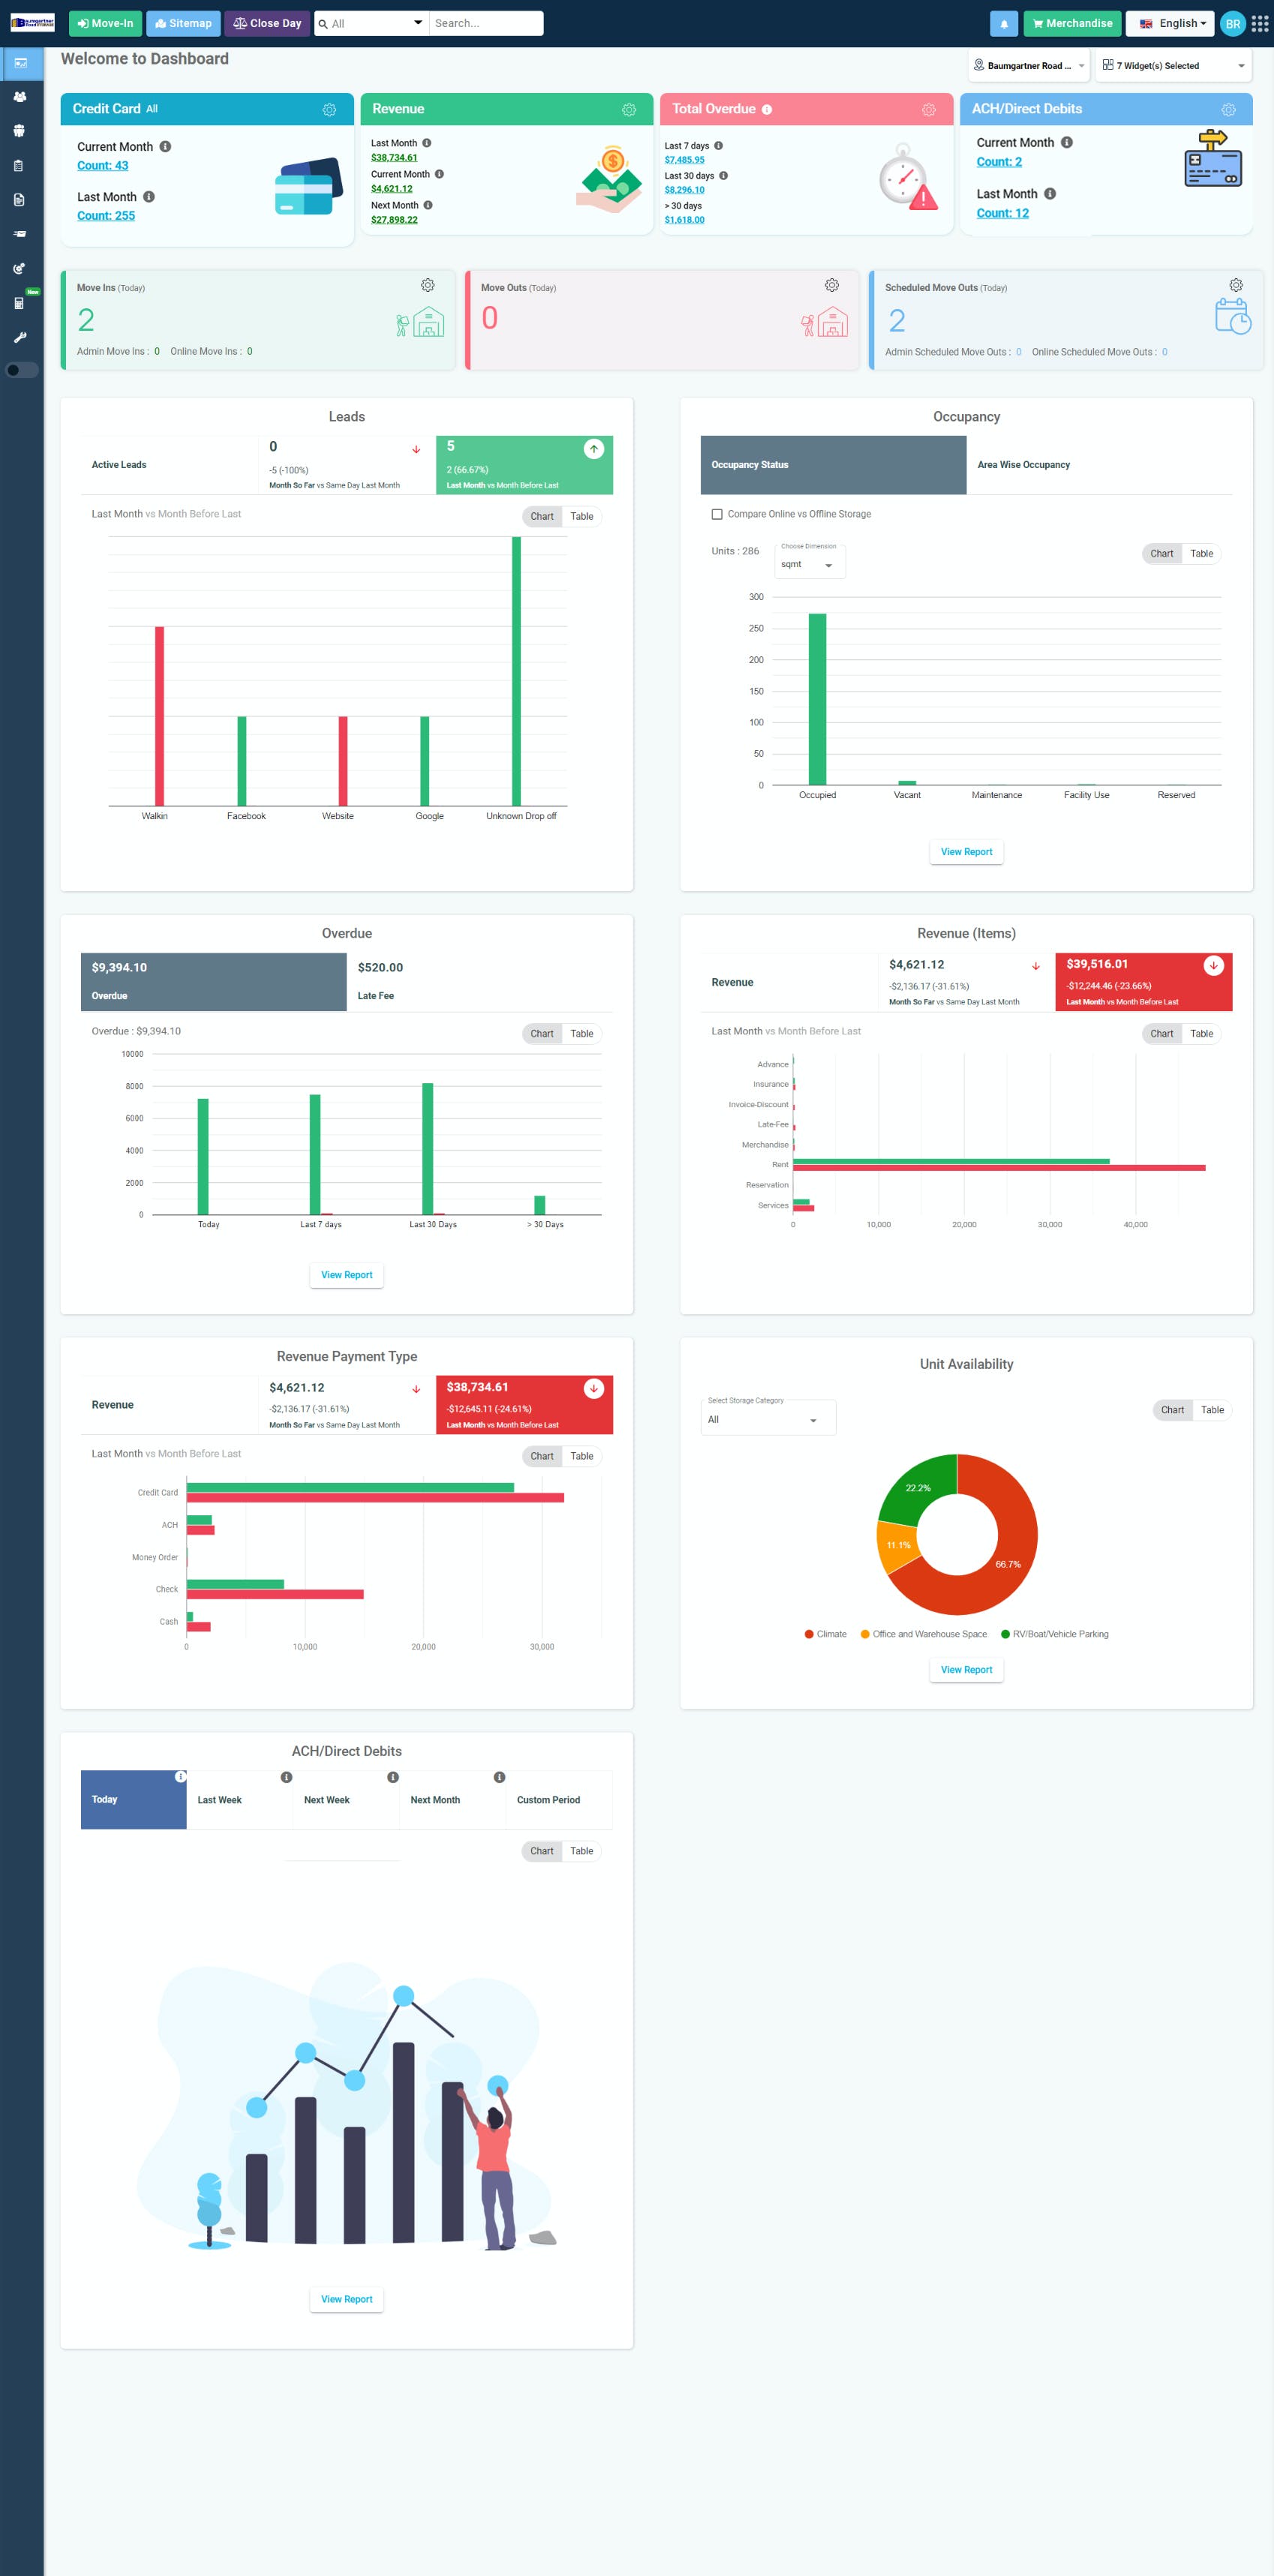Open the dashboard icon in the sidebar

click(x=20, y=63)
